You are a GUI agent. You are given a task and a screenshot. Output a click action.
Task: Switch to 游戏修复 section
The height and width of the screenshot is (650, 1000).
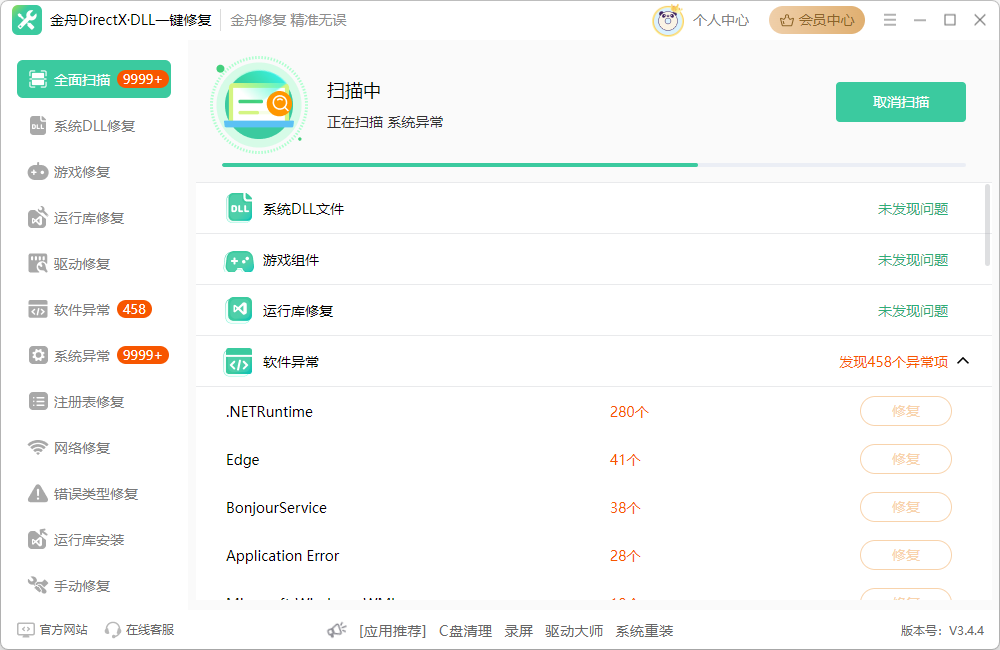94,172
